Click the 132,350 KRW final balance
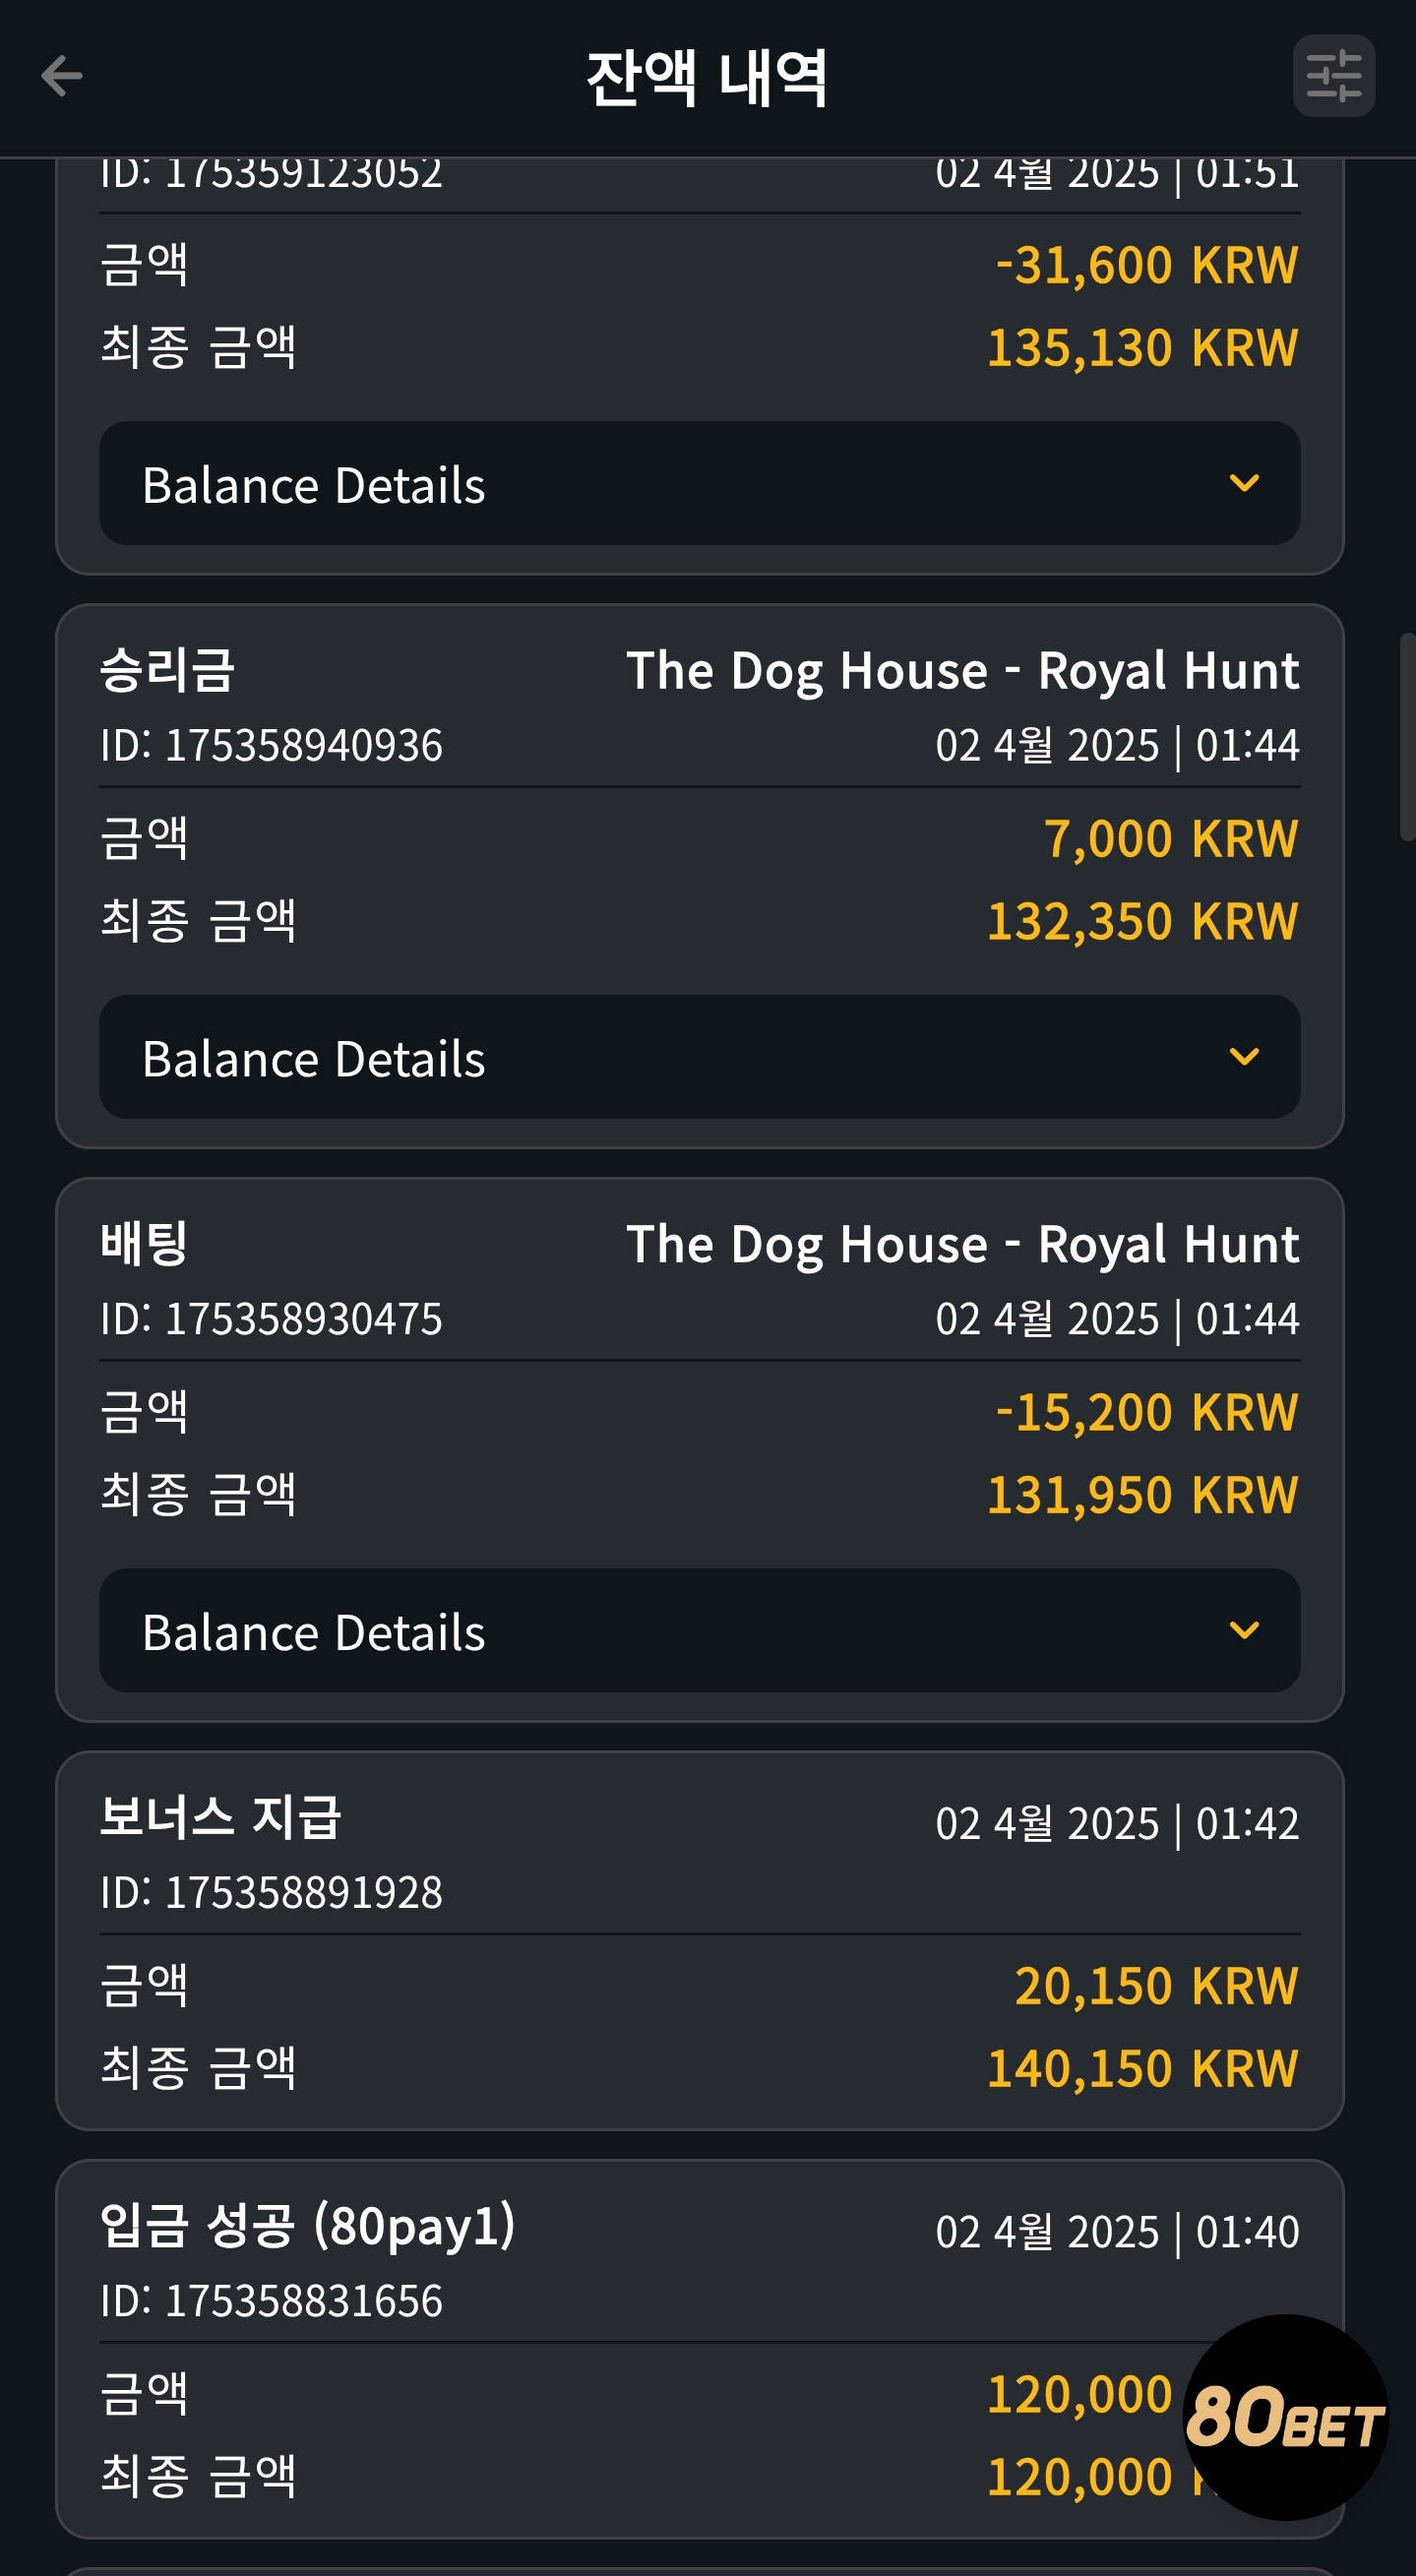Viewport: 1416px width, 2576px height. pos(1142,921)
